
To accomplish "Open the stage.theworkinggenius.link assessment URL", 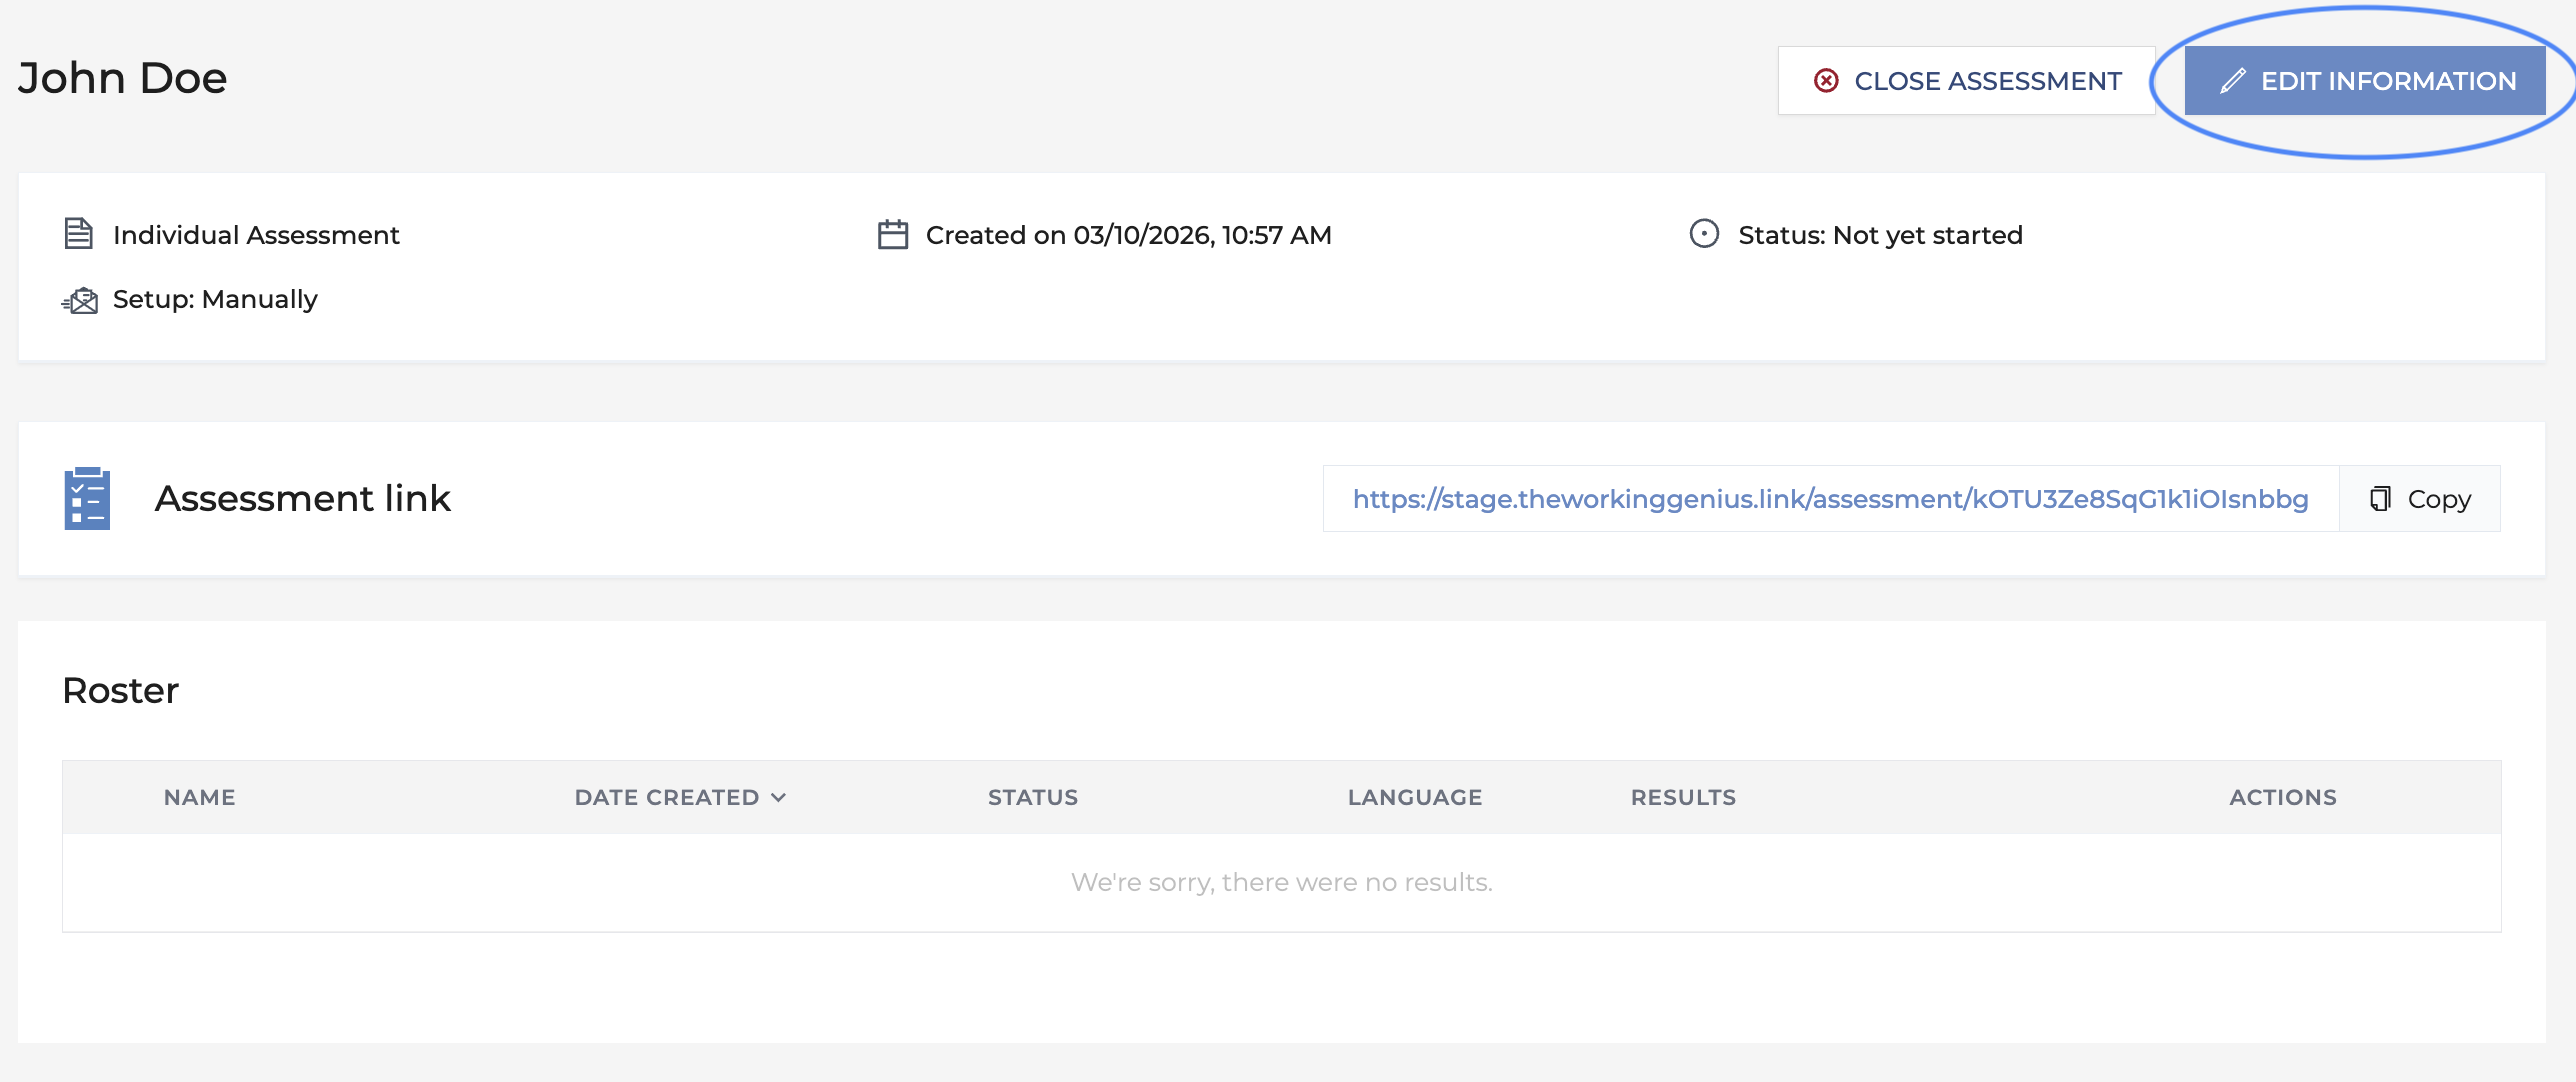I will (x=1830, y=498).
